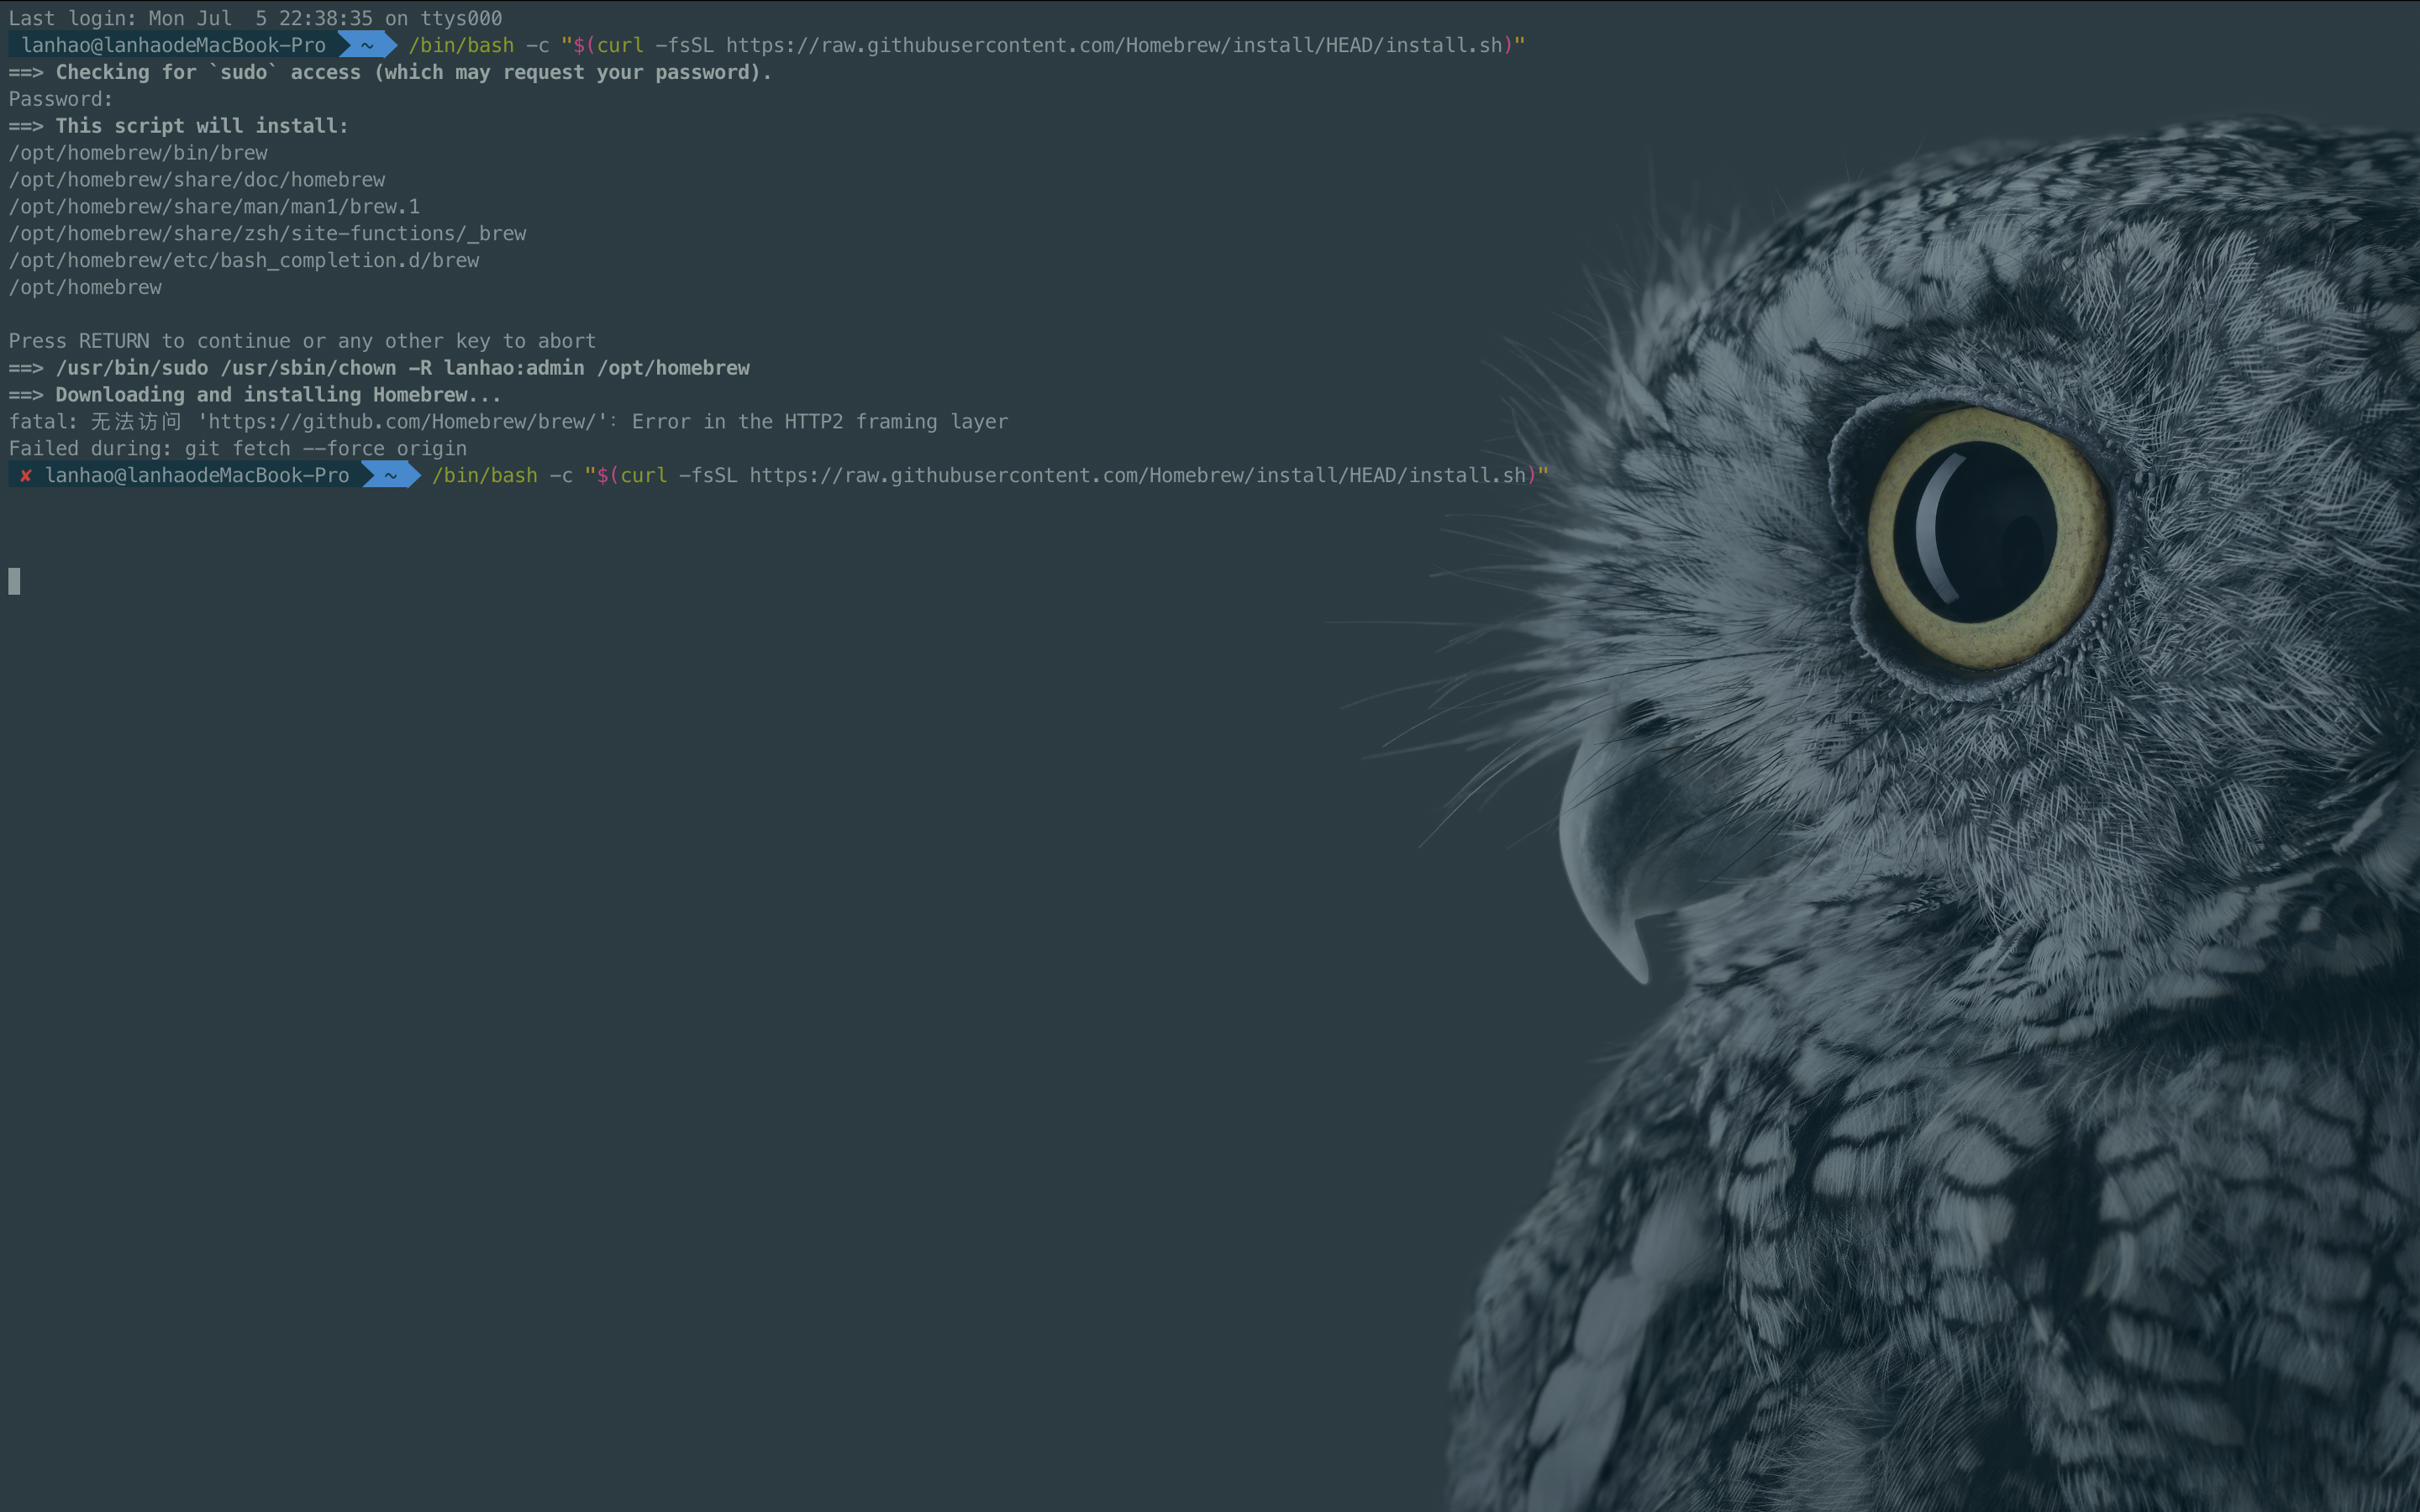
Task: Click the blue tilde segment in first prompt
Action: point(367,45)
